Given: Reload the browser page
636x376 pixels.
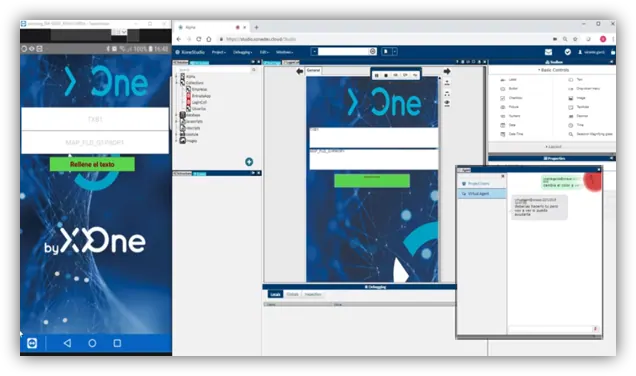Looking at the screenshot, I should click(x=199, y=39).
